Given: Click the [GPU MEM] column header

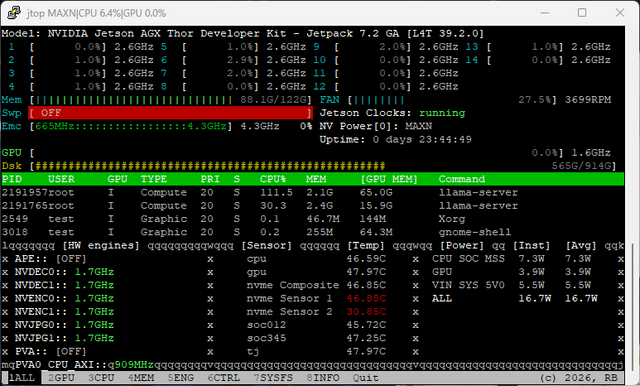Looking at the screenshot, I should pos(389,179).
